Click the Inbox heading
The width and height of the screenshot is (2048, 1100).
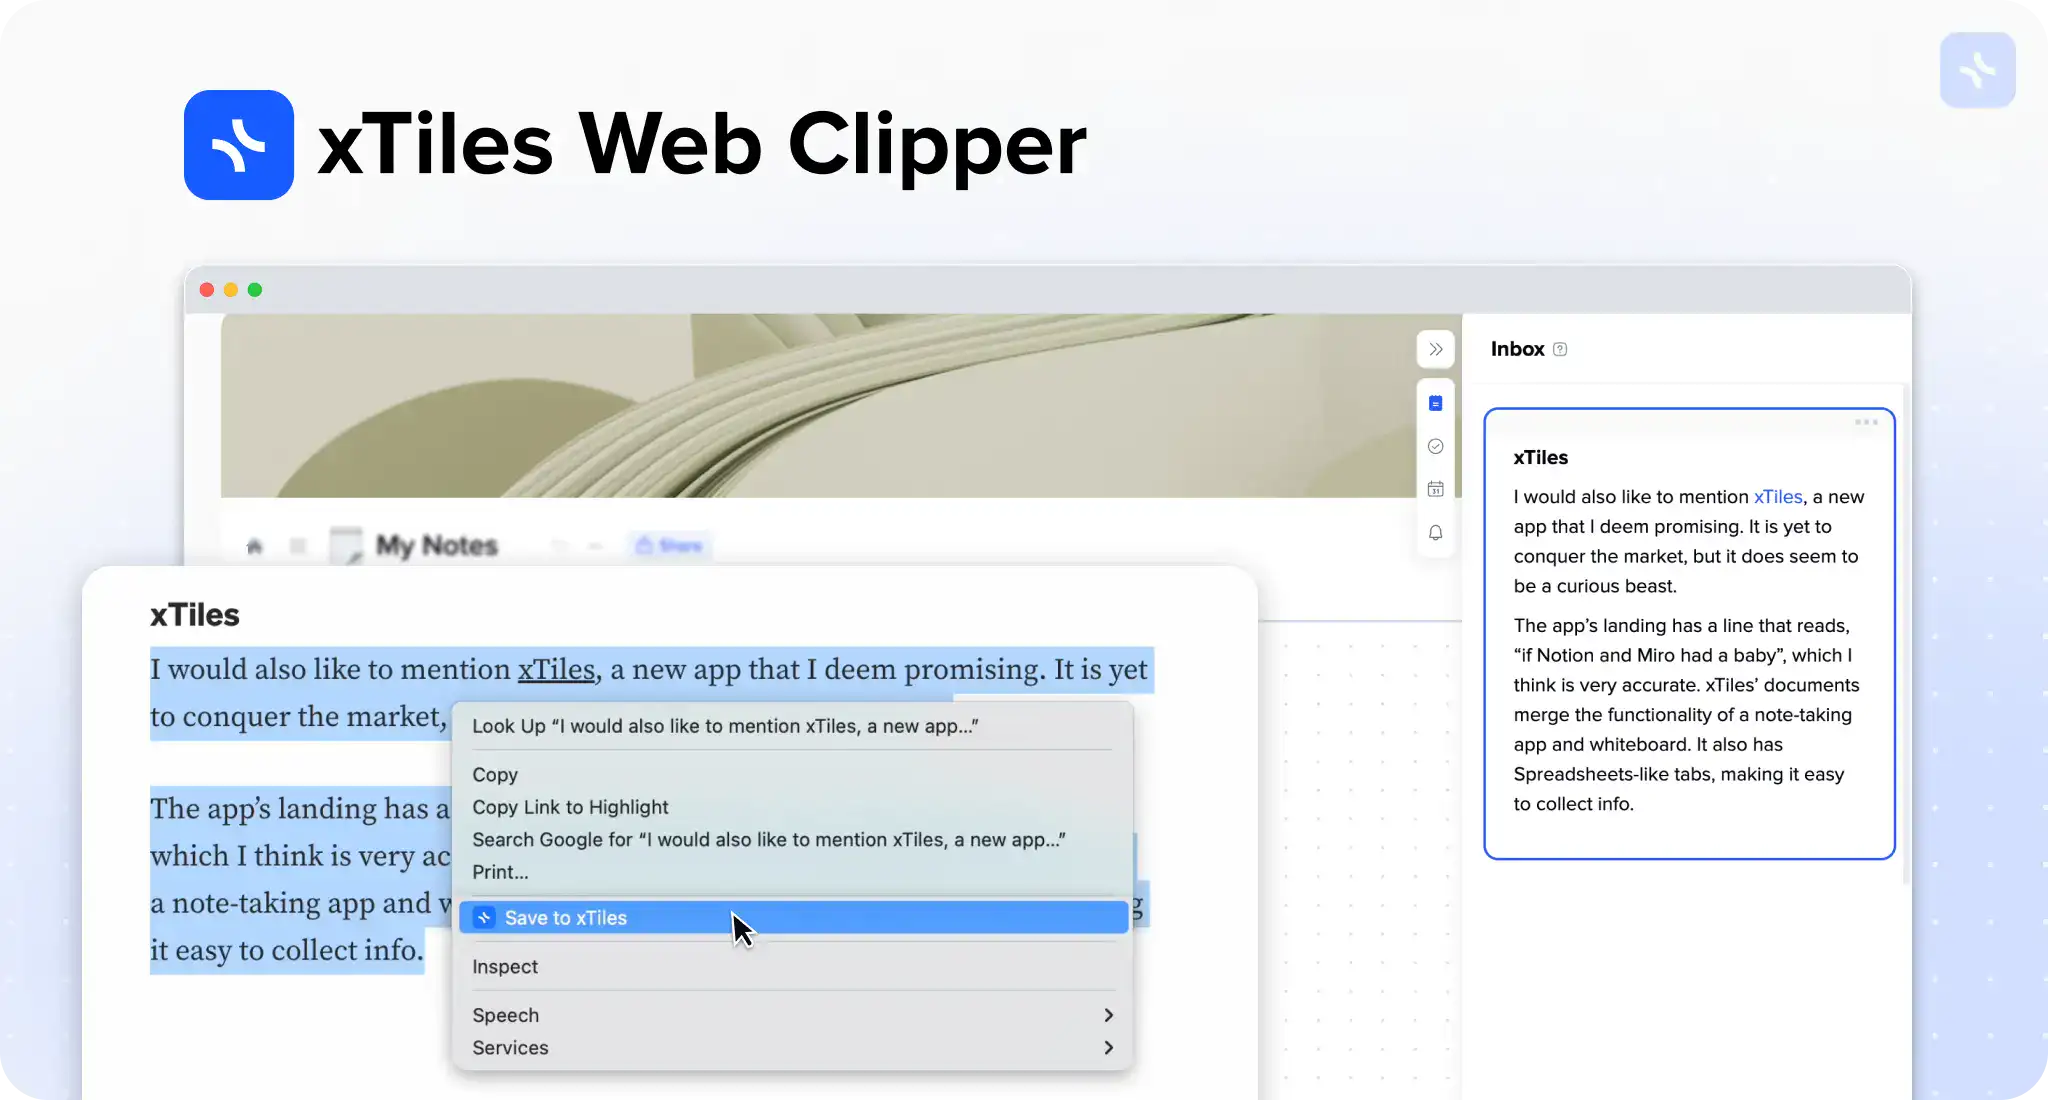(x=1517, y=349)
